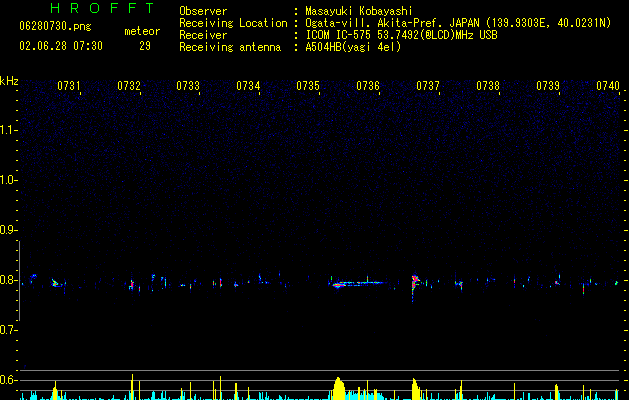629x400 pixels.
Task: Click the 'meteor' count label
Action: point(142,31)
